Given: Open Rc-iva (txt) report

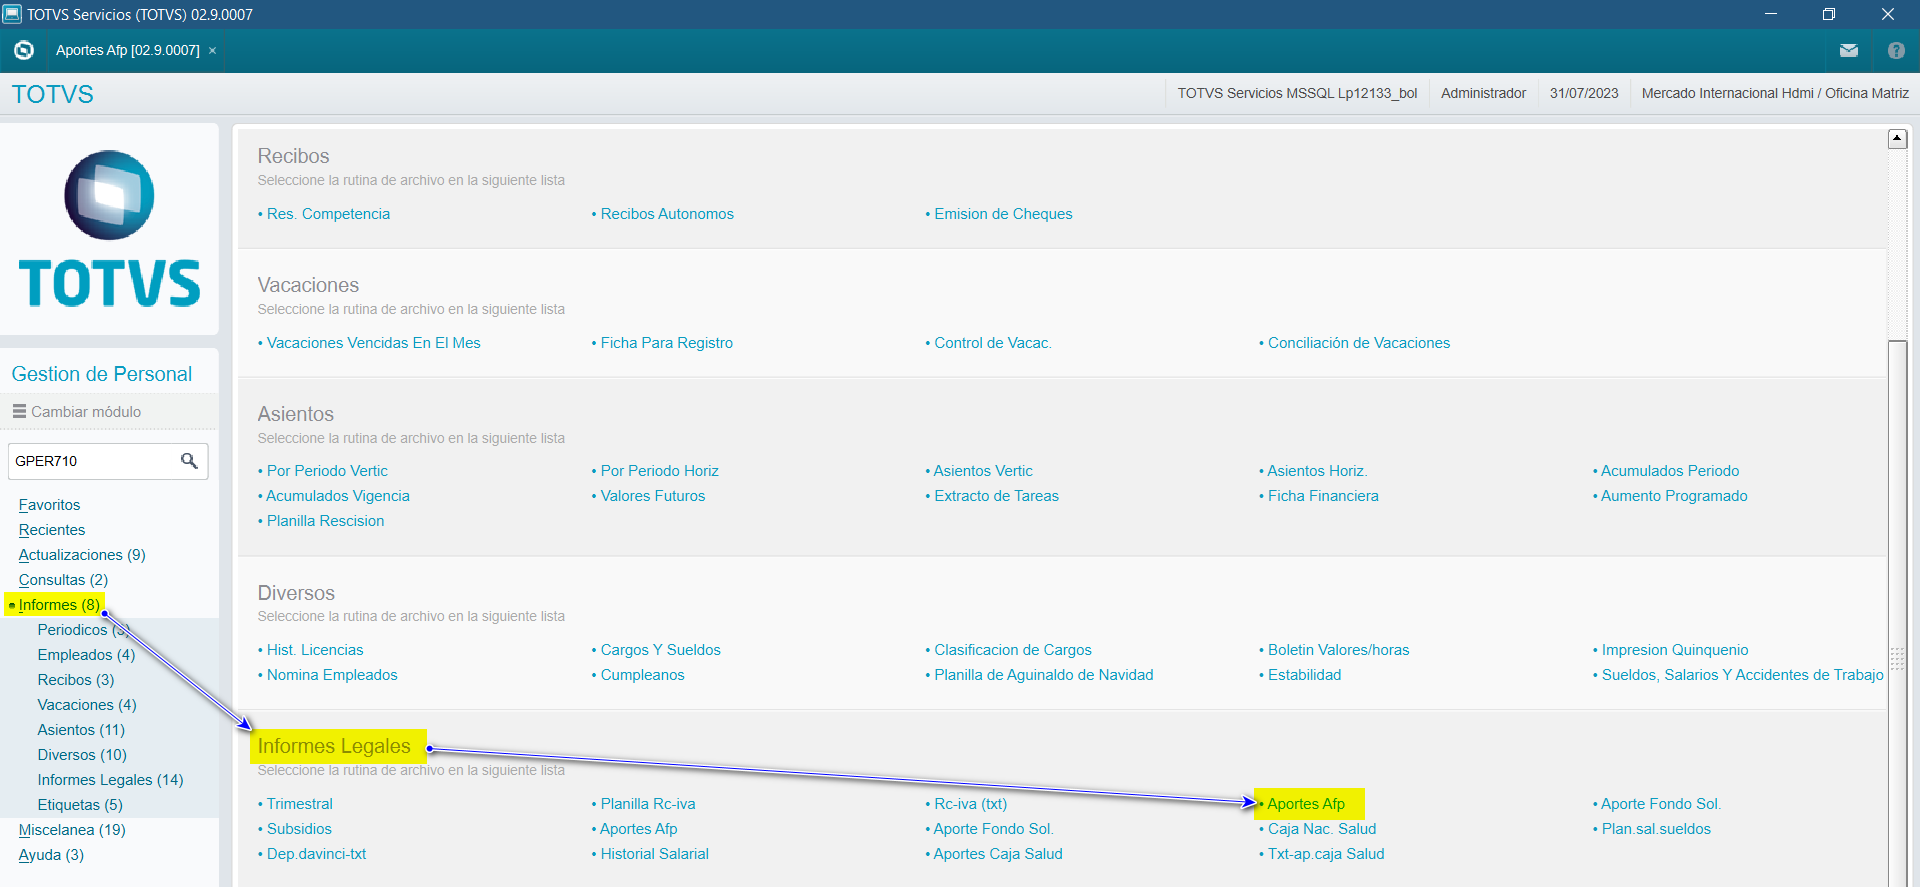Looking at the screenshot, I should tap(970, 804).
